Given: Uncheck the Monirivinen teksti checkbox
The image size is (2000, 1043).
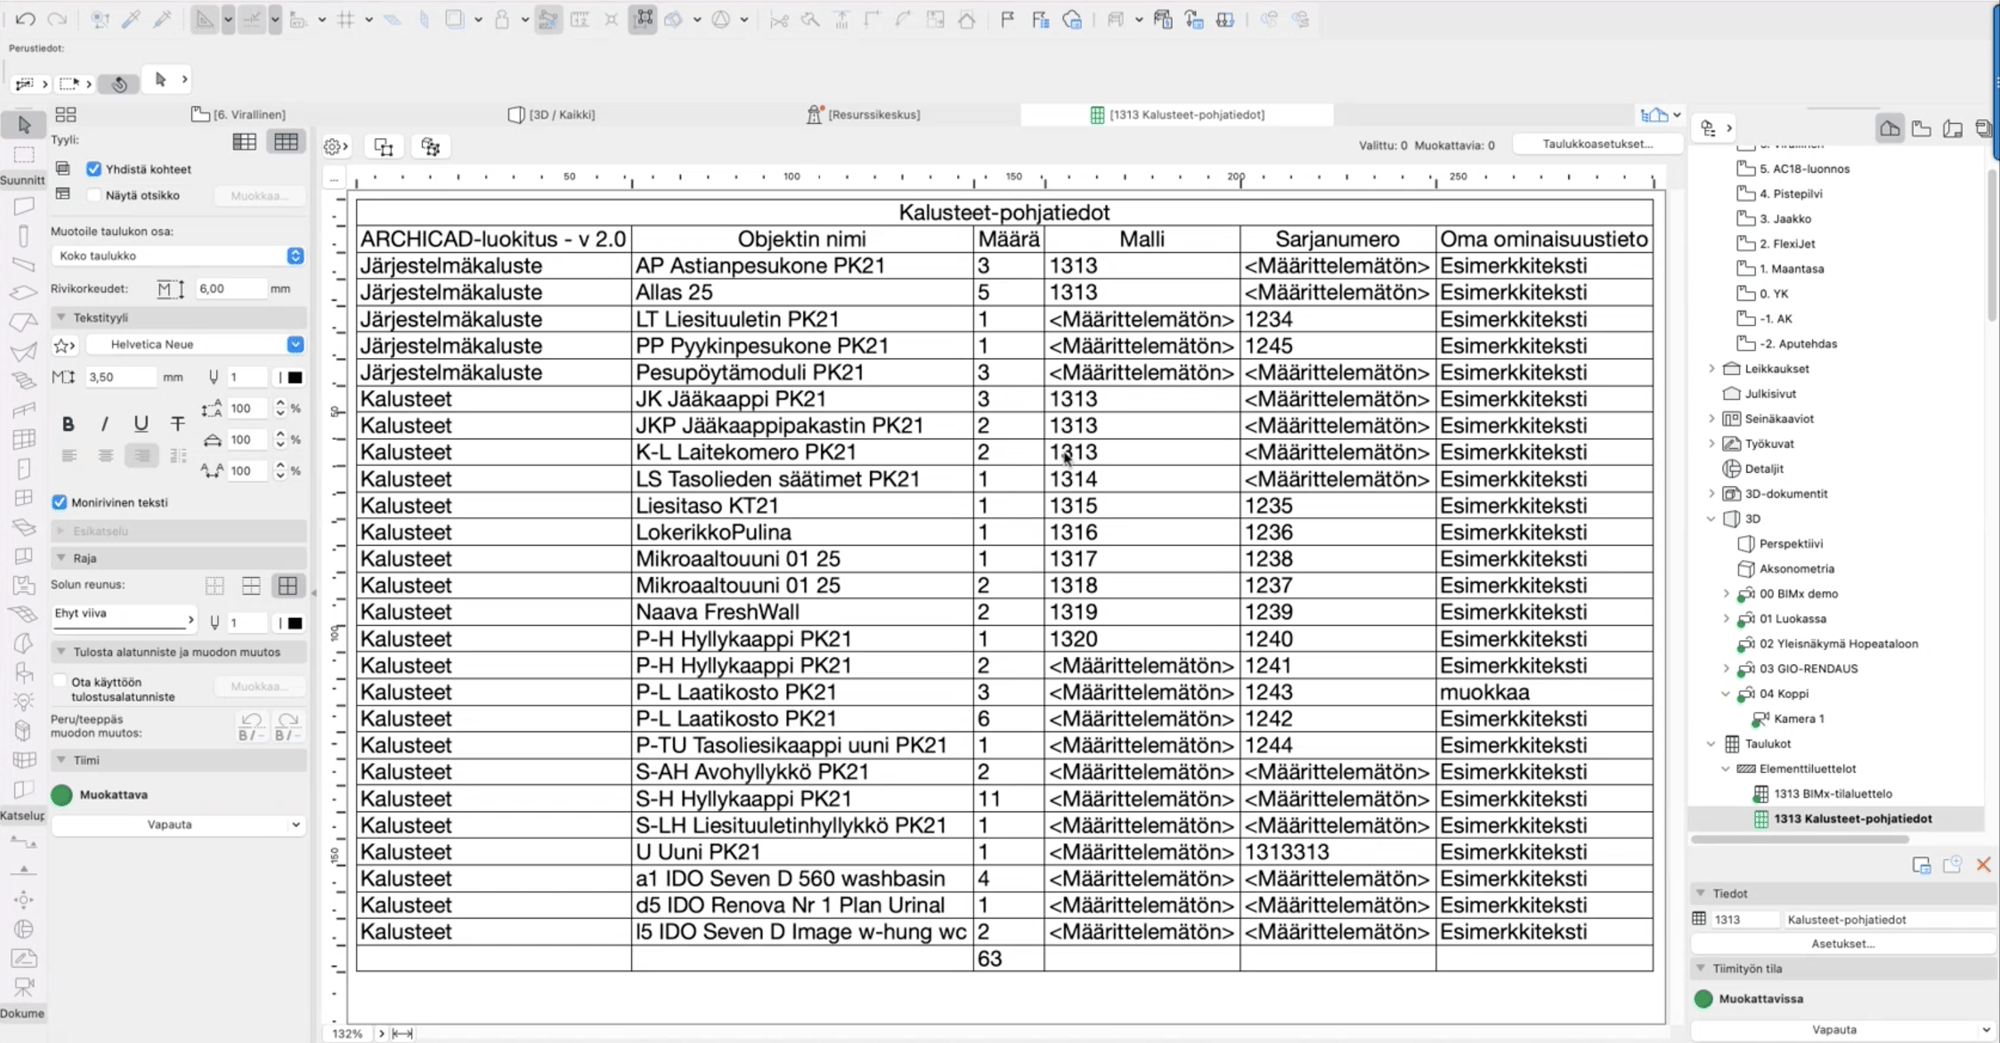Looking at the screenshot, I should pos(60,502).
